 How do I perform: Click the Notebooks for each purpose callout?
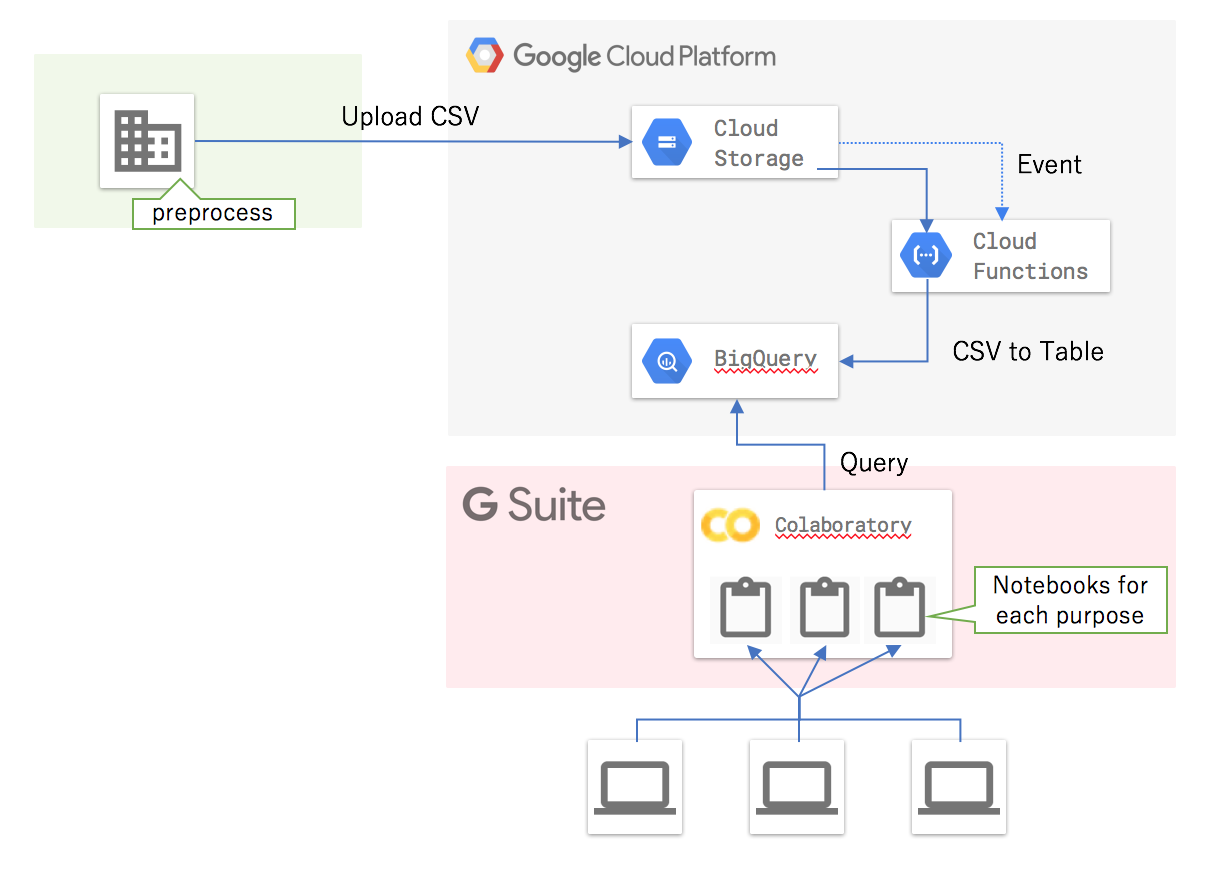(x=1069, y=600)
